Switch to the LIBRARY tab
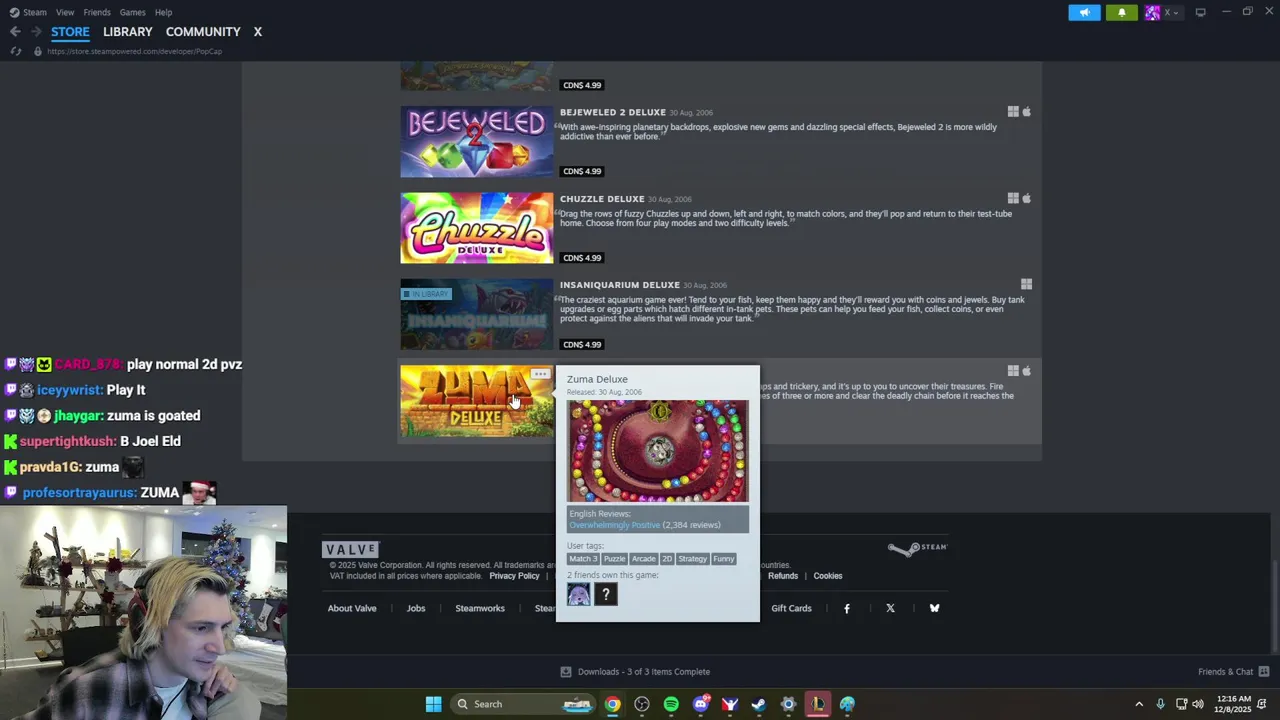The image size is (1280, 720). [x=128, y=32]
